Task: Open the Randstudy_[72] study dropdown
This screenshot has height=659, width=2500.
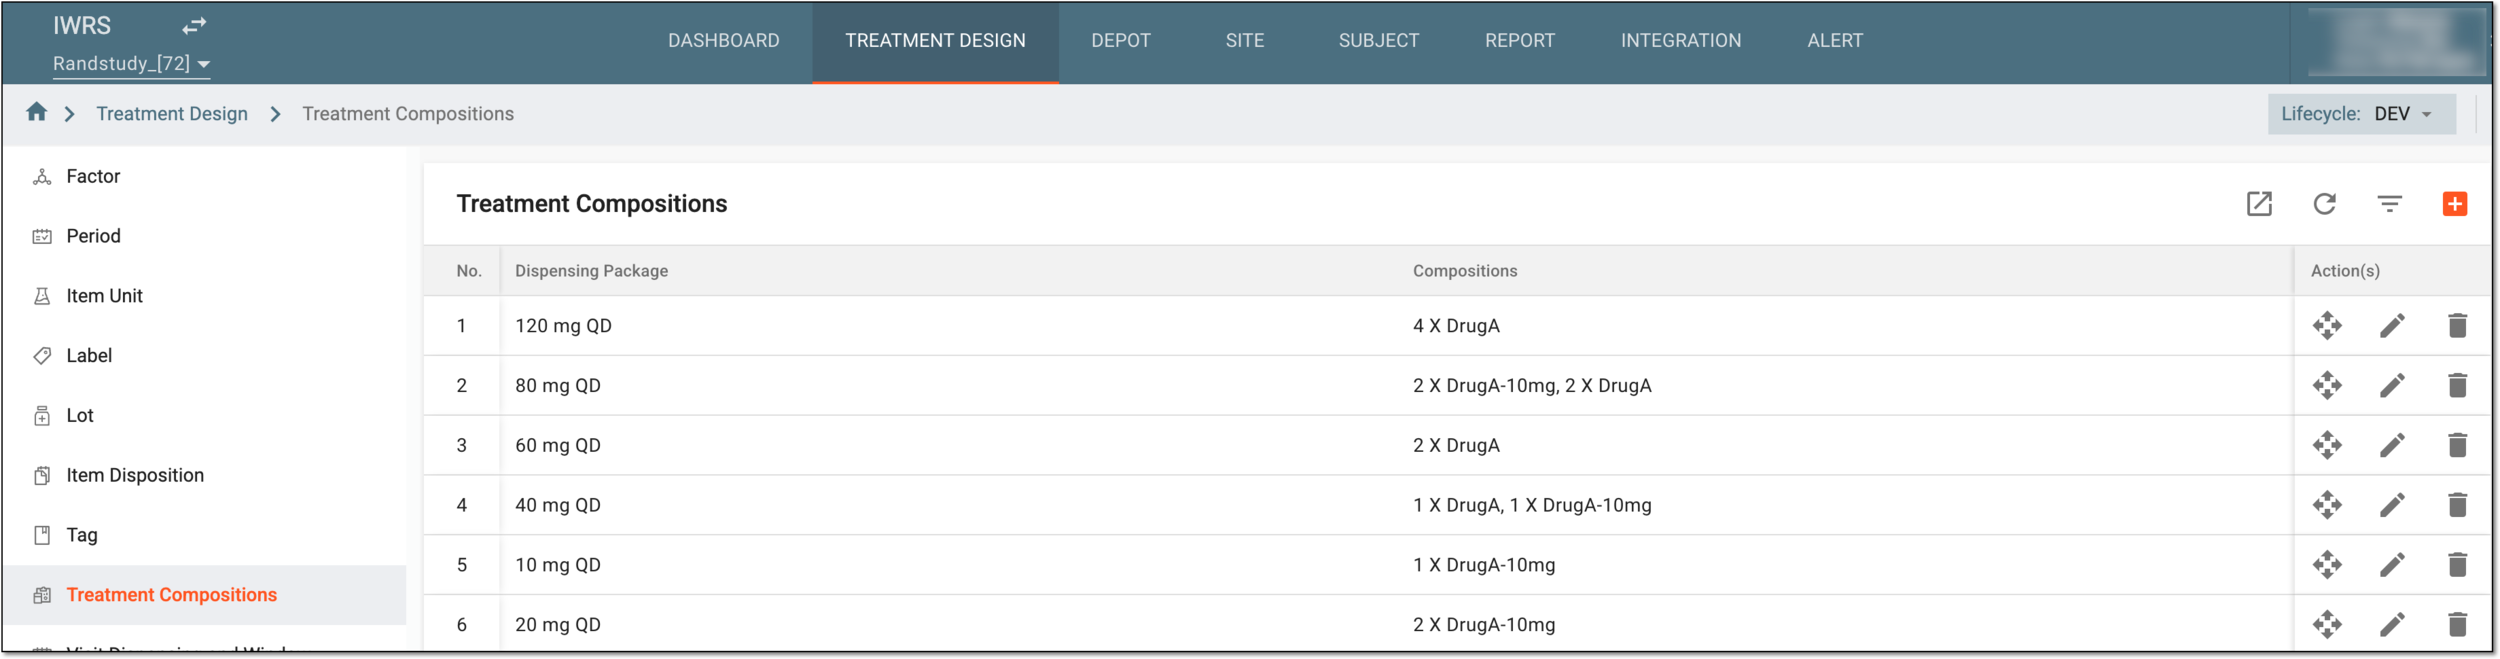Action: point(131,64)
